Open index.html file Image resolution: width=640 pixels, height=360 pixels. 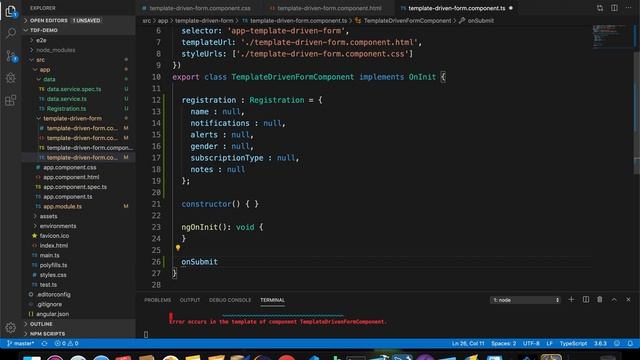pyautogui.click(x=78, y=246)
